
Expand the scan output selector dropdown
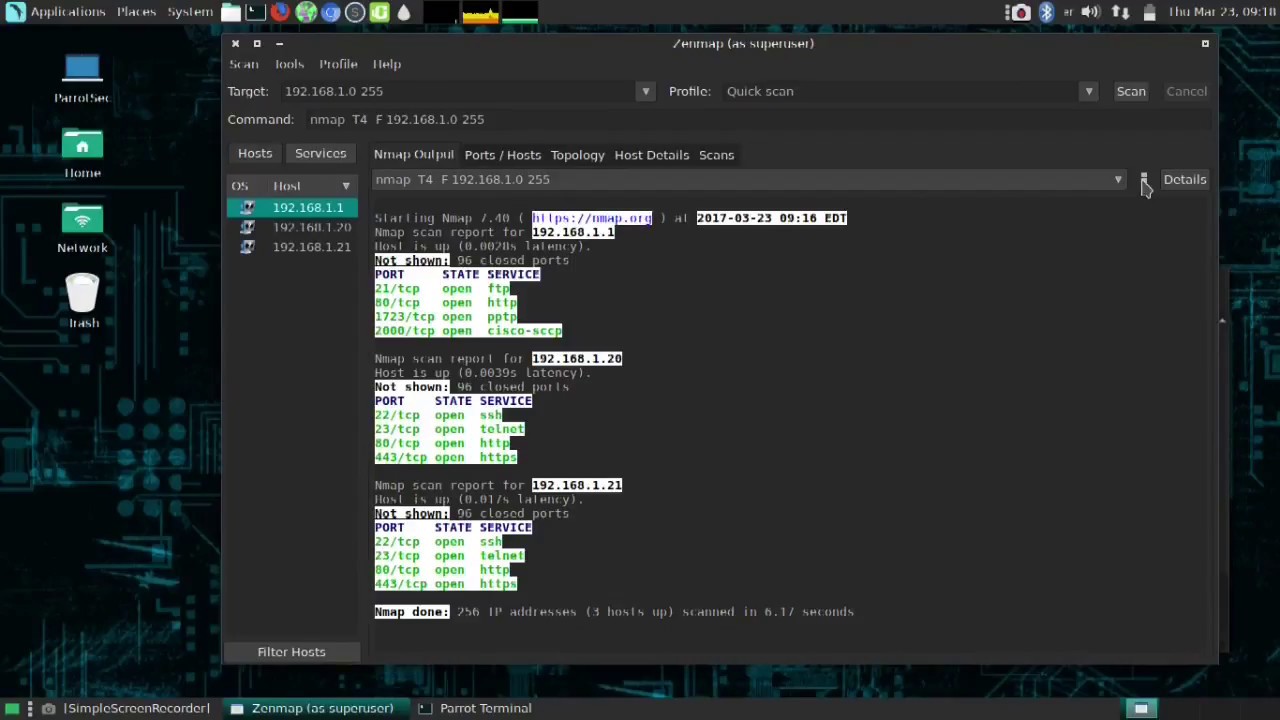pos(1118,180)
